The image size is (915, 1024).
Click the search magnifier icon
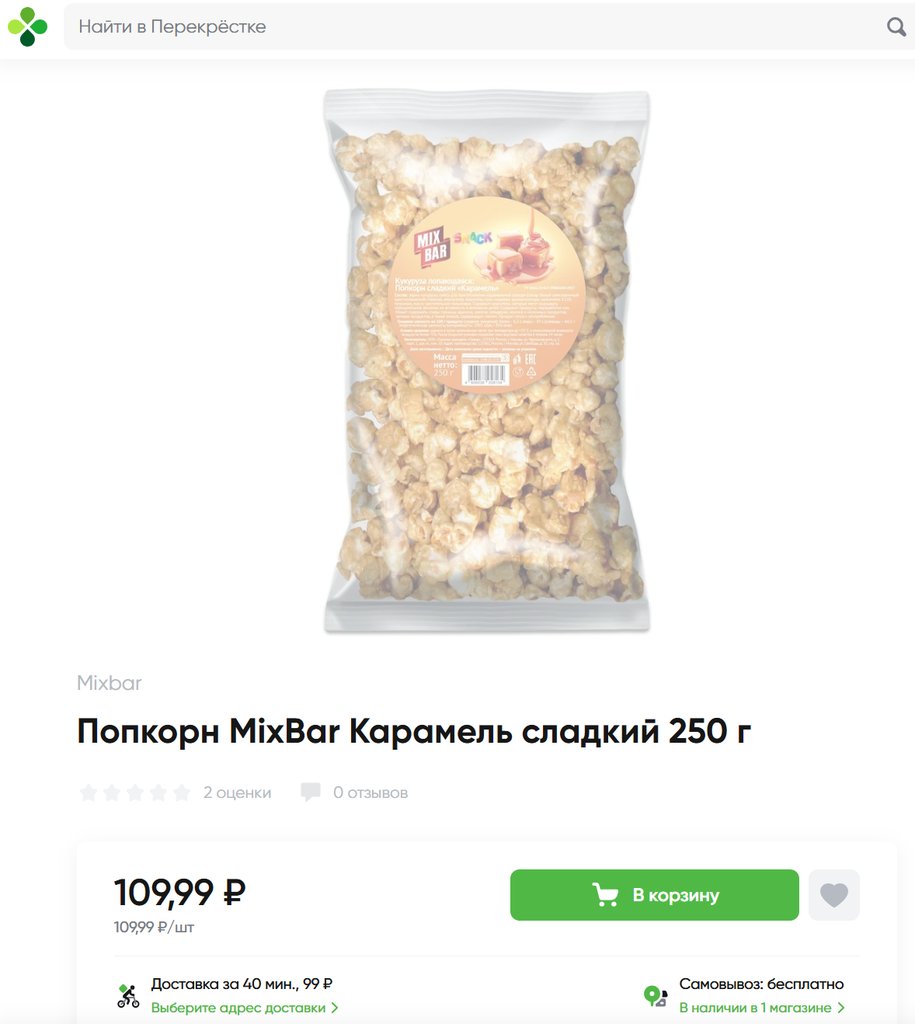(896, 27)
